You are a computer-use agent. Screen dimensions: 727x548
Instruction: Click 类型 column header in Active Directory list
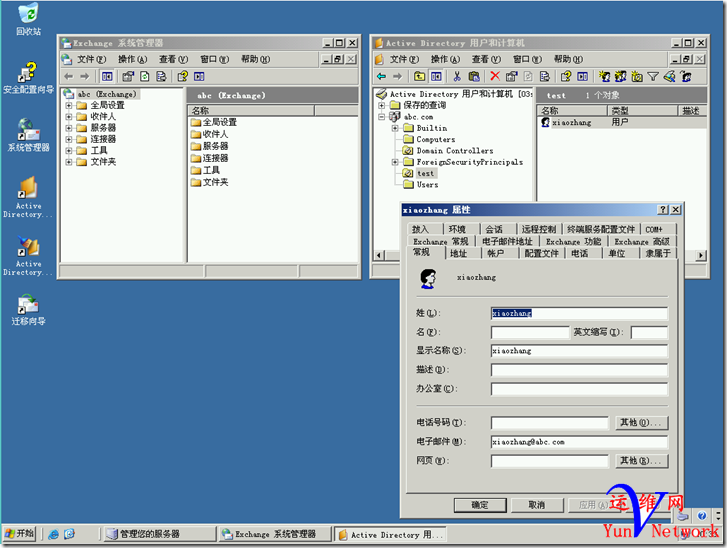coord(642,110)
